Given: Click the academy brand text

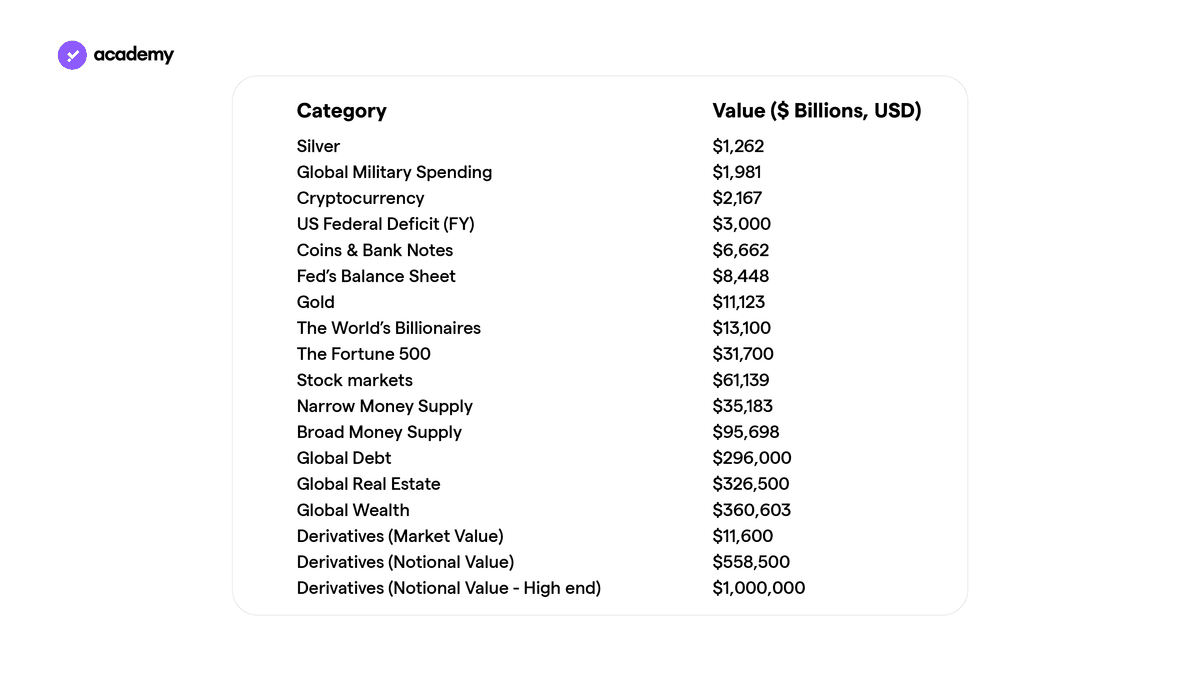Looking at the screenshot, I should [x=134, y=55].
